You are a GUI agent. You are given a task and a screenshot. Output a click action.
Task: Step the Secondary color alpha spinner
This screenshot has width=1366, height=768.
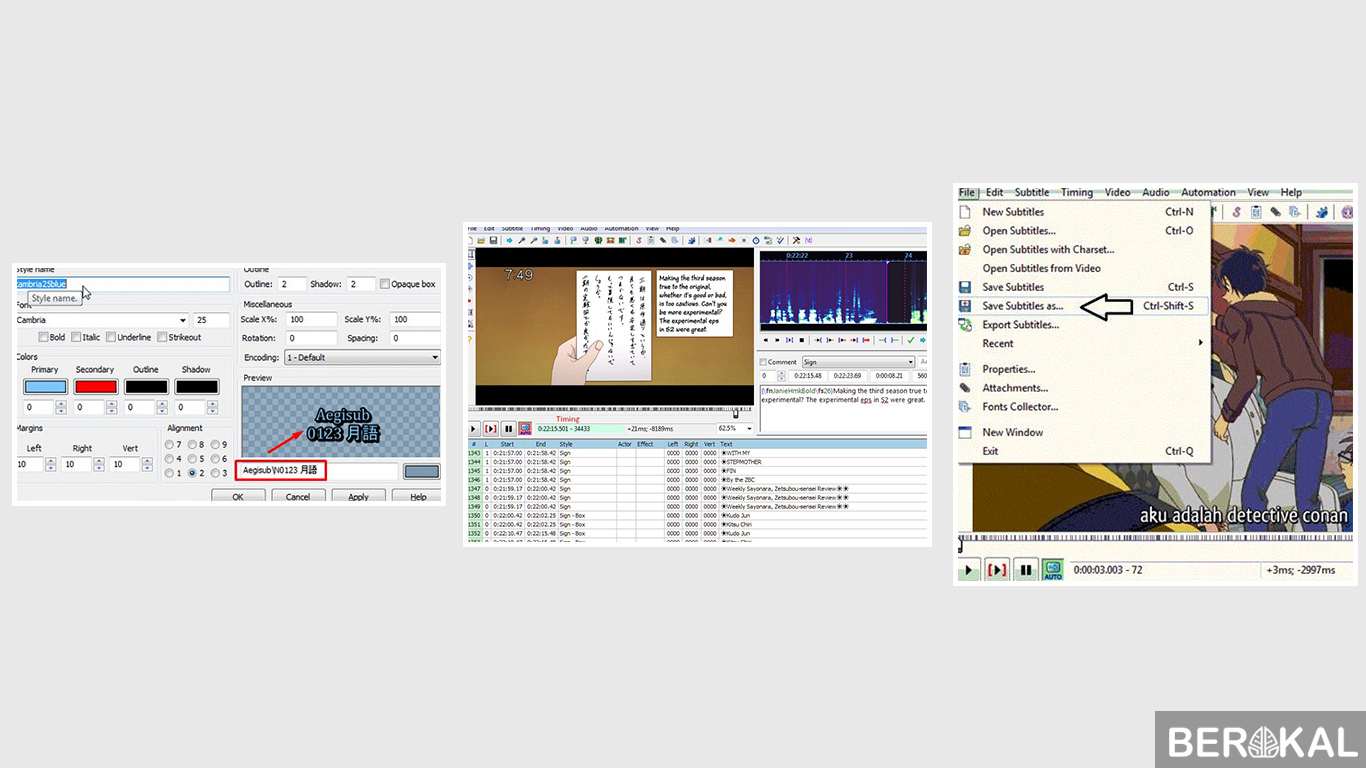point(111,407)
